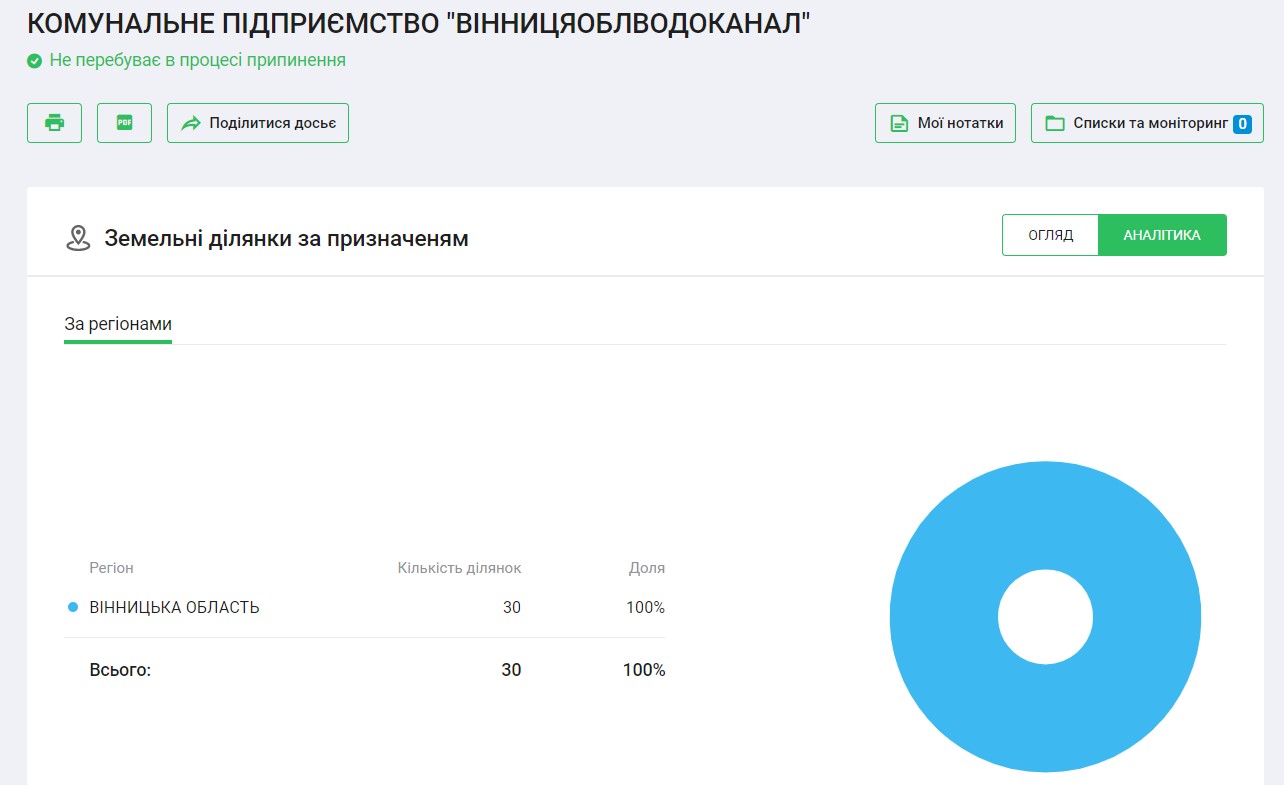
Task: Click the print dossier button
Action: [x=54, y=123]
